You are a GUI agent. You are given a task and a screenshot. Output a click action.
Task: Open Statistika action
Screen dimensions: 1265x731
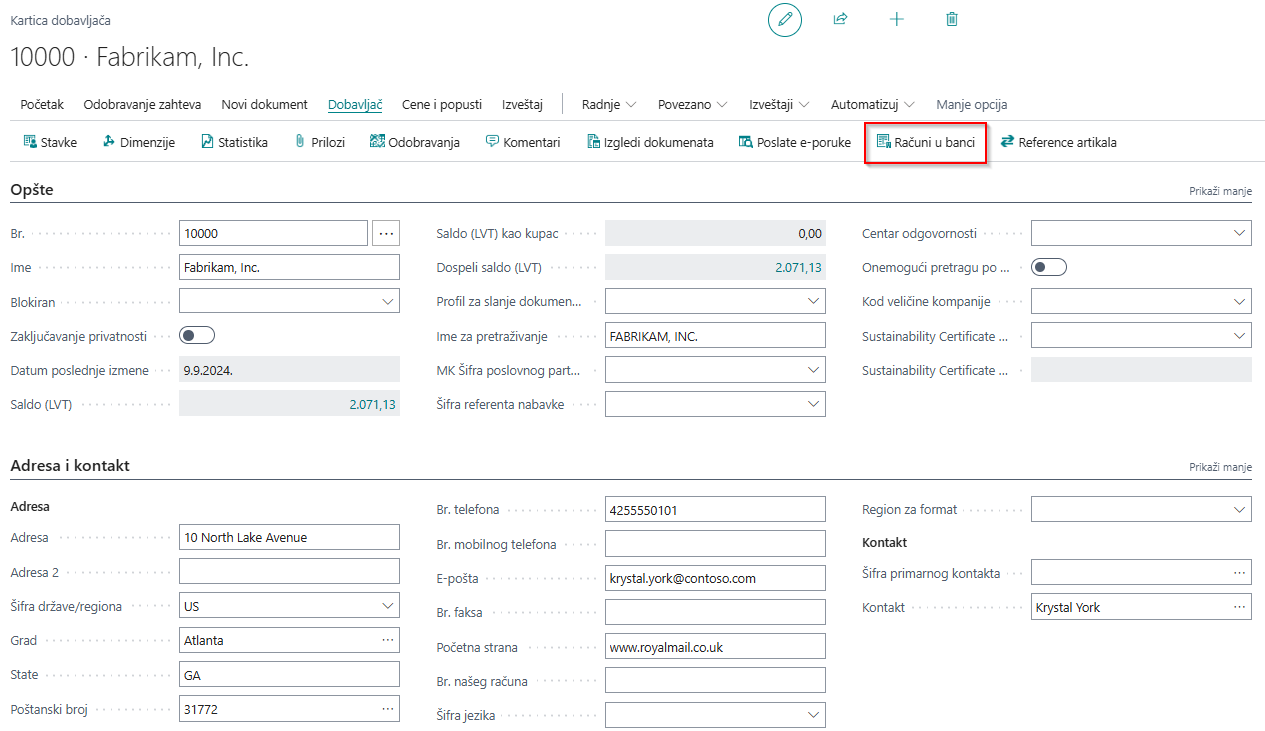coord(234,143)
